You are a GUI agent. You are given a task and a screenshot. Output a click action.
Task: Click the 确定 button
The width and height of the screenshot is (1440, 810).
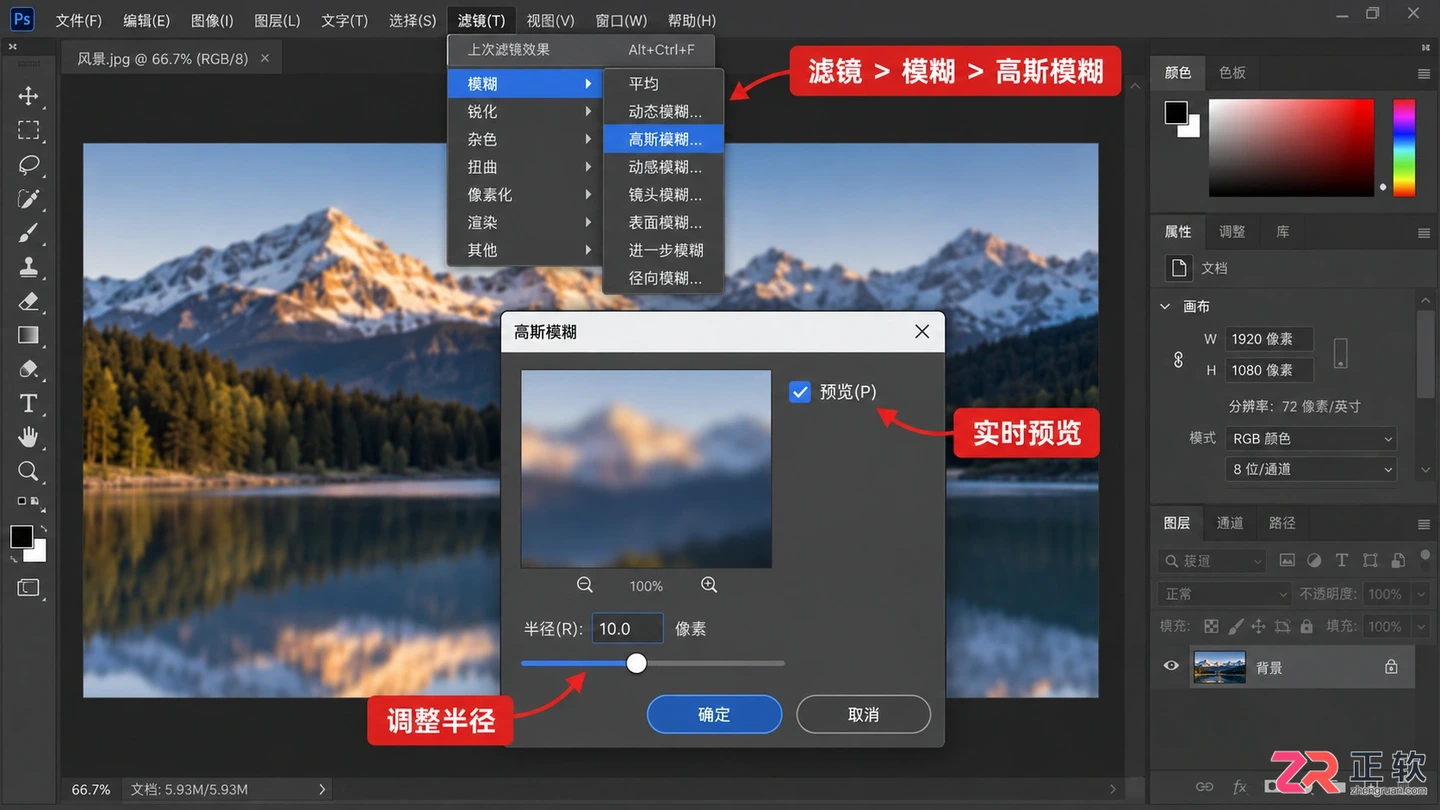click(x=714, y=715)
